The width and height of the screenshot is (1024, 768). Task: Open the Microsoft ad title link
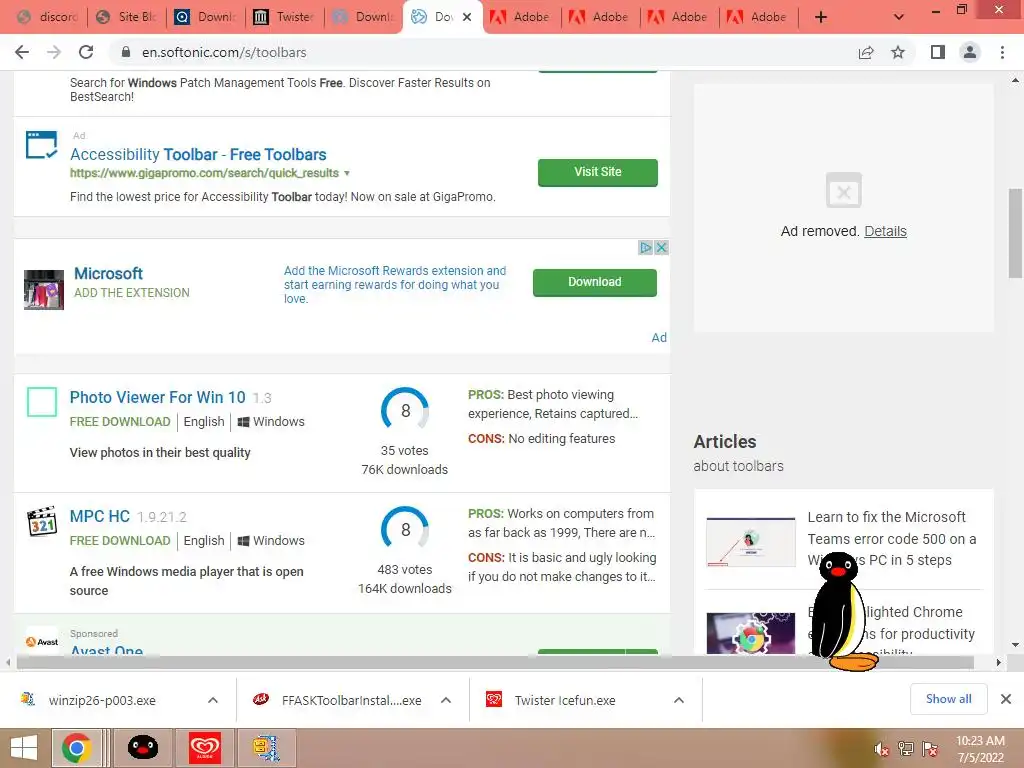108,274
